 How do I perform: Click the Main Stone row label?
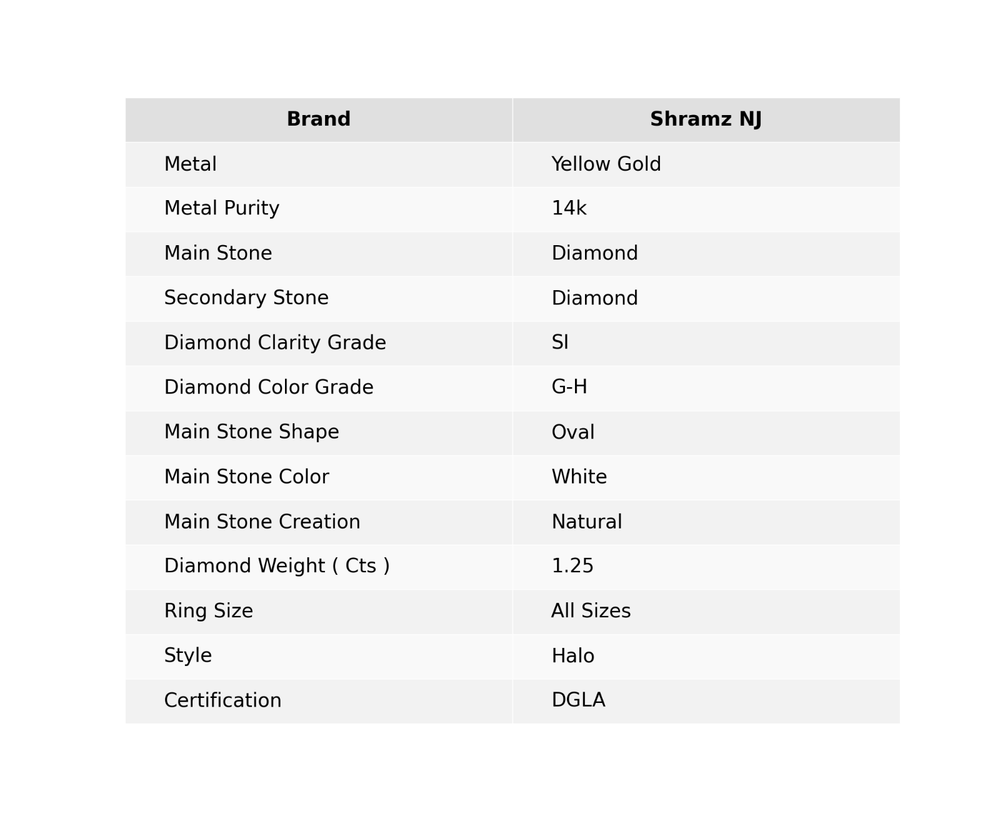(x=218, y=254)
